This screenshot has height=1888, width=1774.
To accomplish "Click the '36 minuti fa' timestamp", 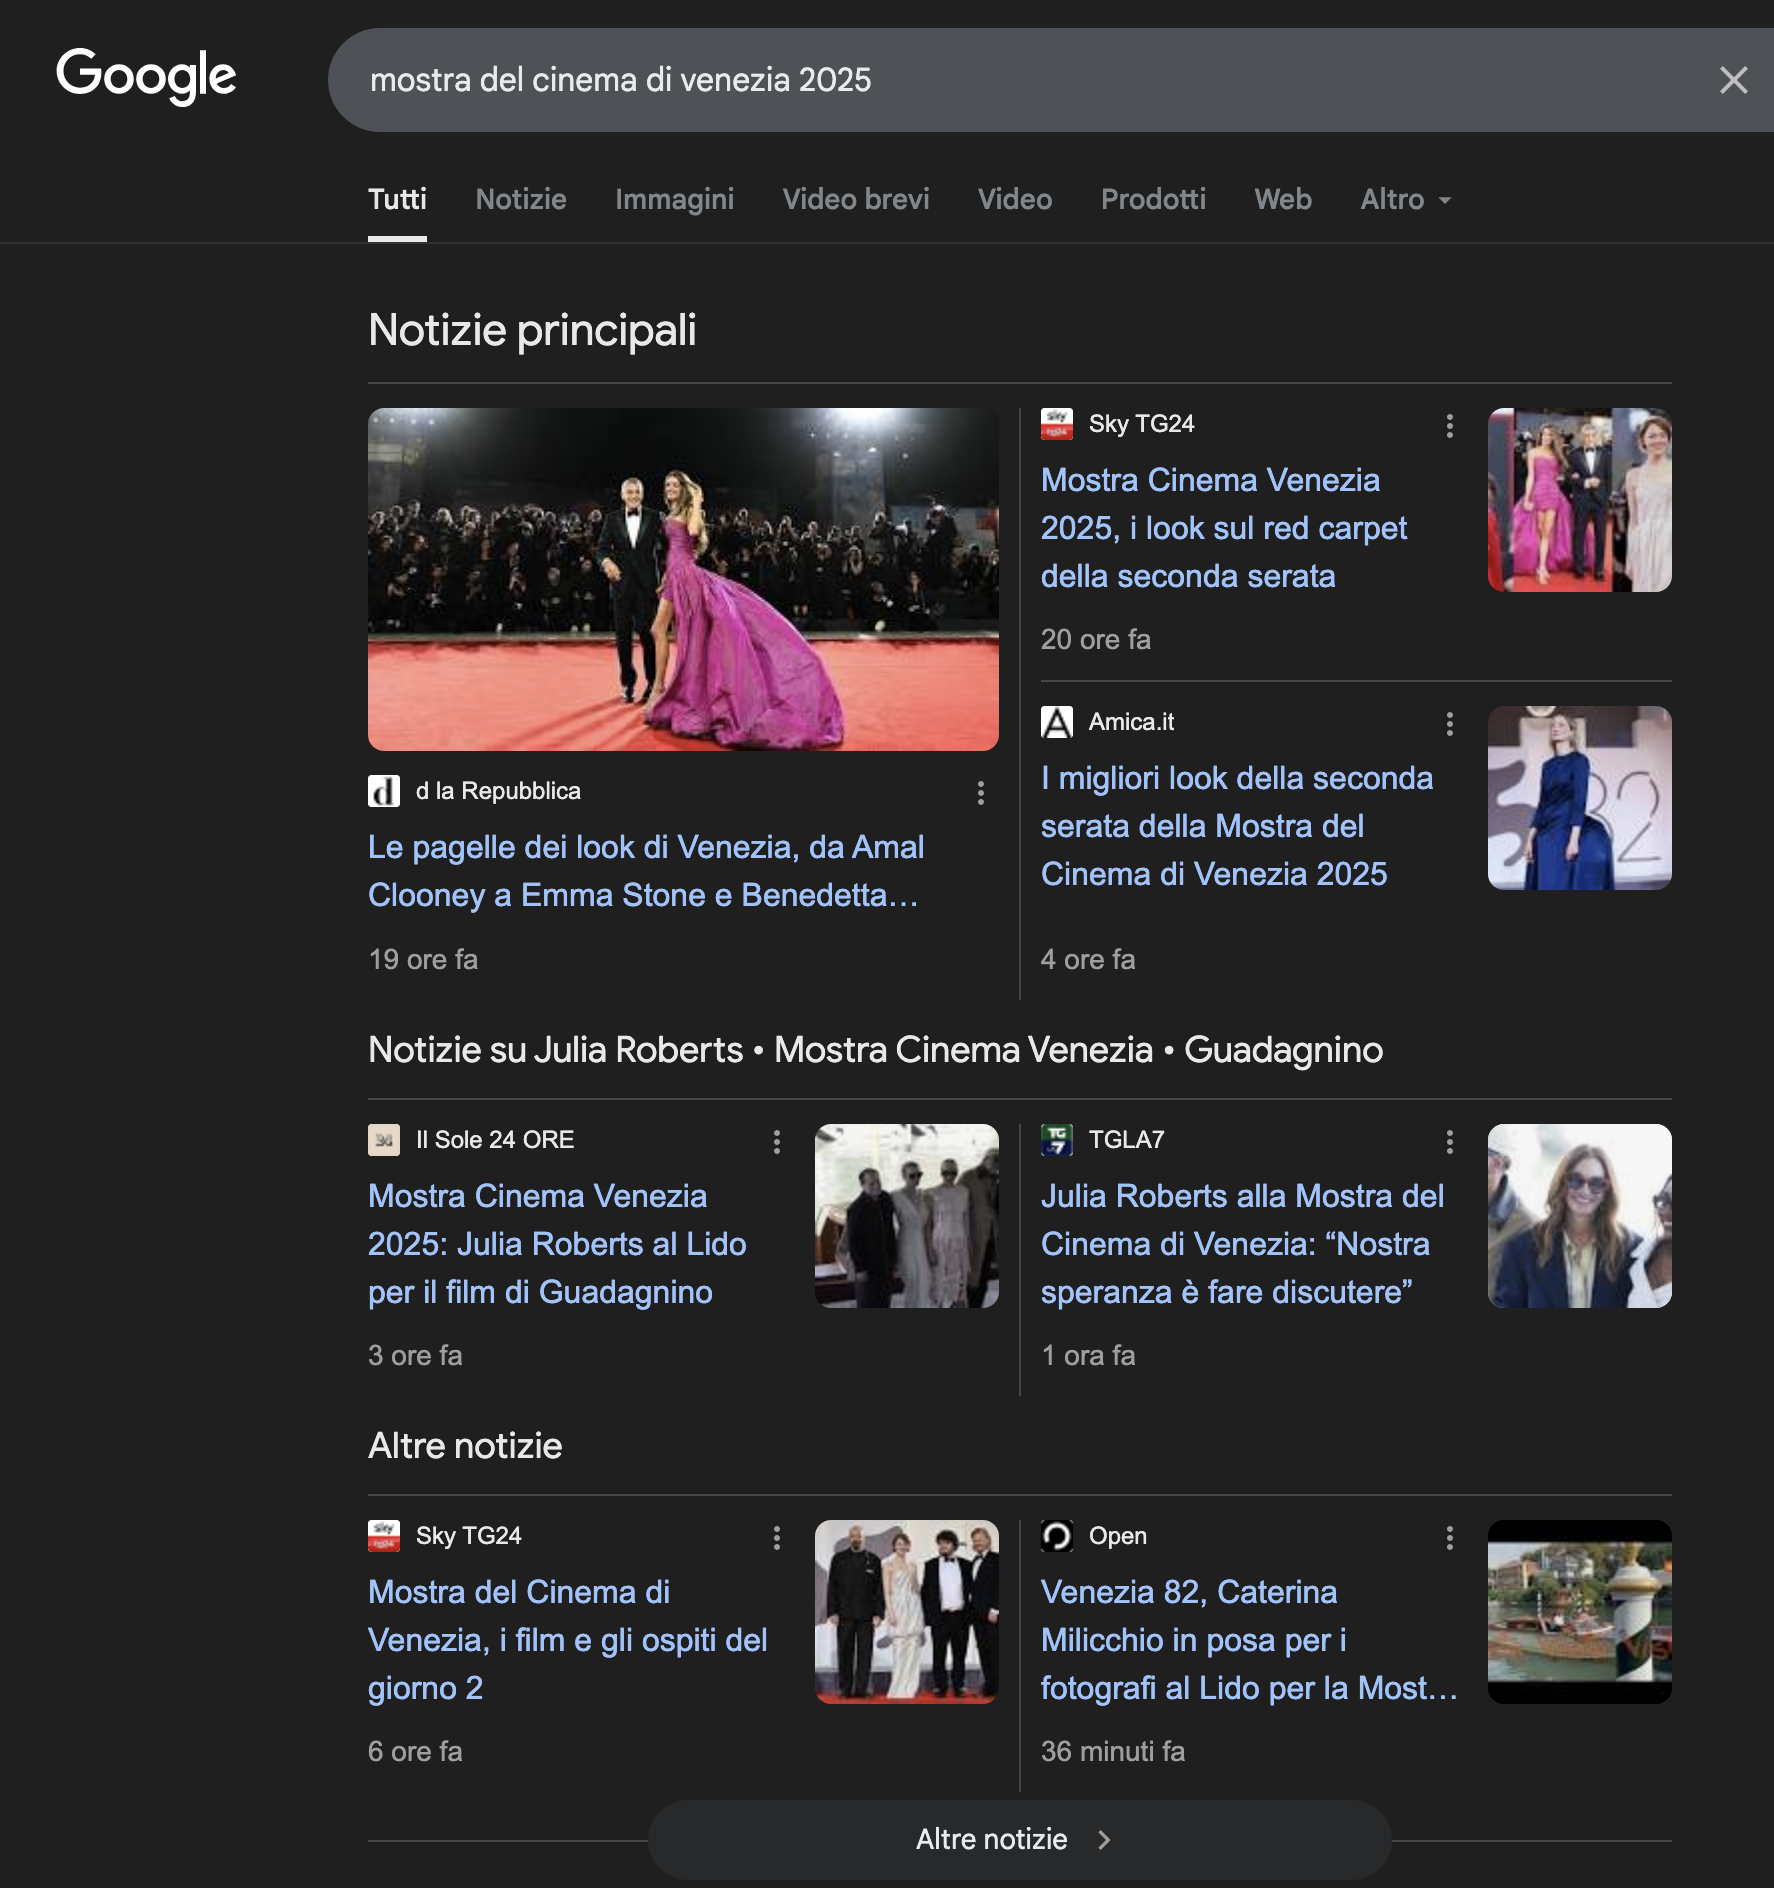I will (1113, 1752).
